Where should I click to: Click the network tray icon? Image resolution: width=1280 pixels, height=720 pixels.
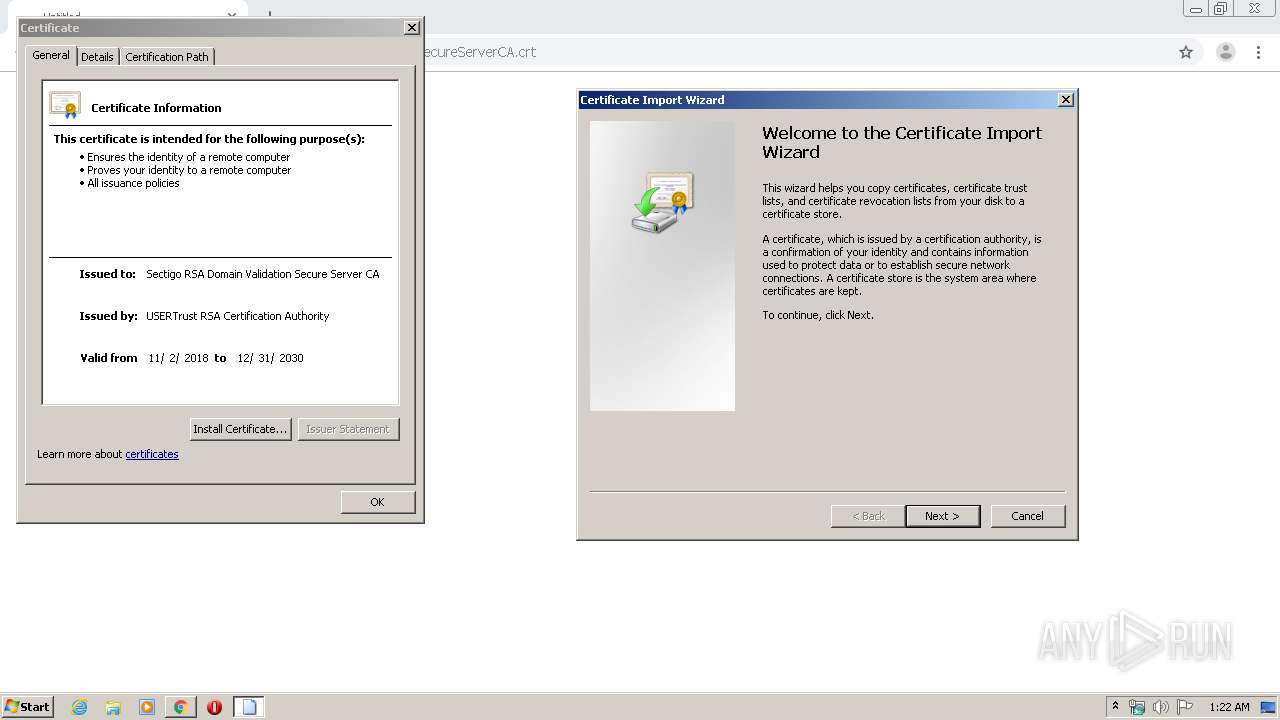click(x=1137, y=707)
